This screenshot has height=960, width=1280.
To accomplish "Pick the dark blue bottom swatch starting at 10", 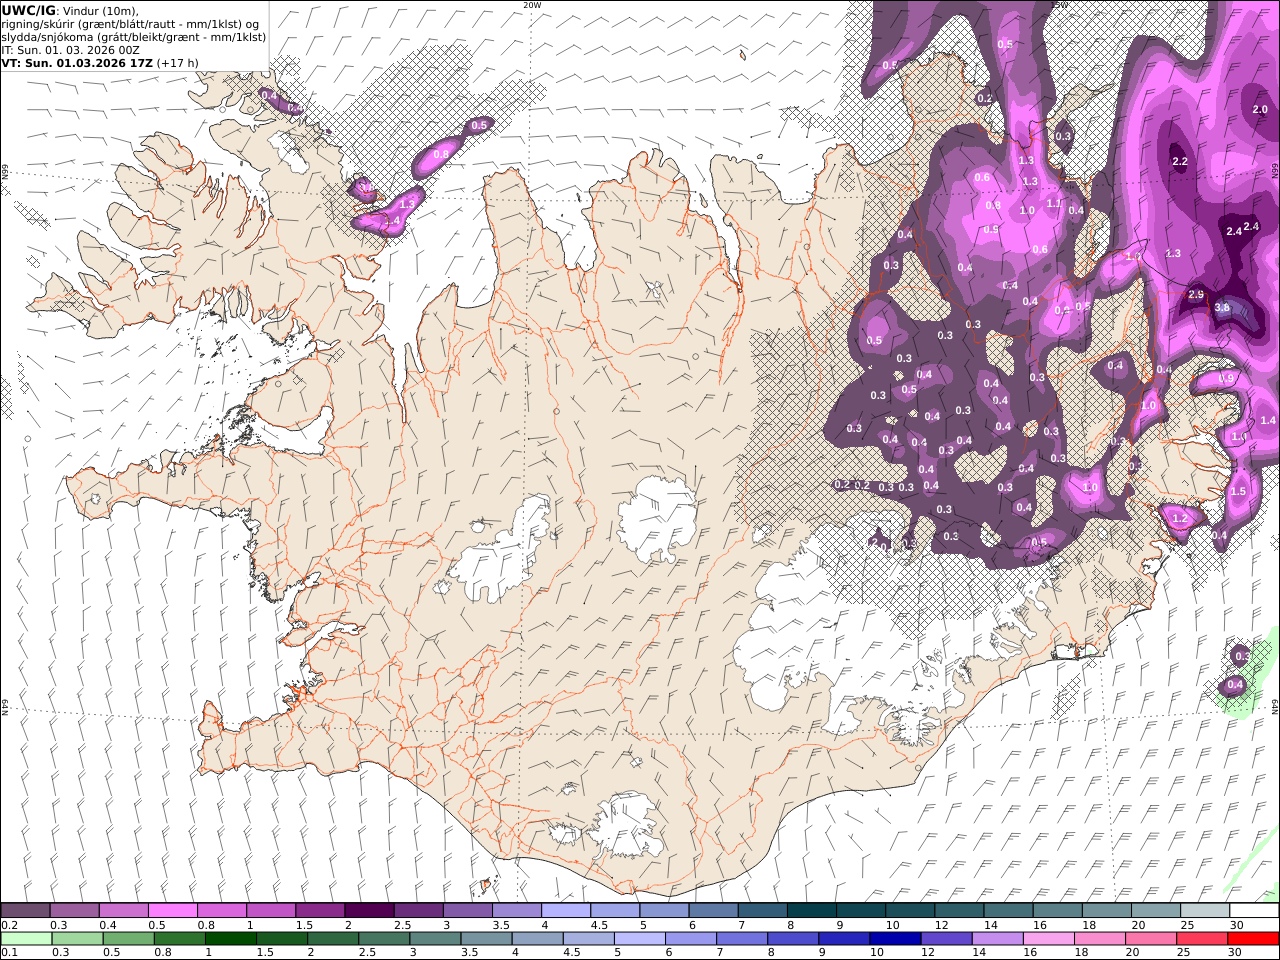I will pyautogui.click(x=893, y=939).
